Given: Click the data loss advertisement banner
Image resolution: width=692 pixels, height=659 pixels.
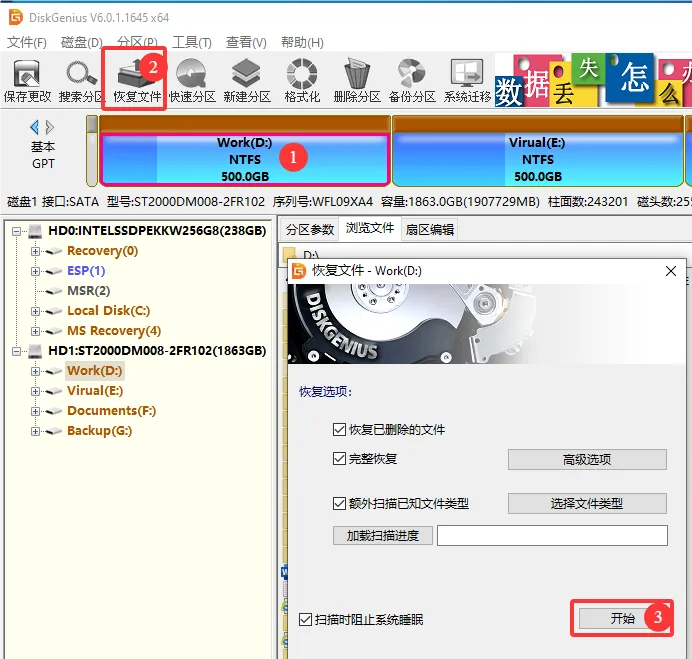Looking at the screenshot, I should pos(593,80).
